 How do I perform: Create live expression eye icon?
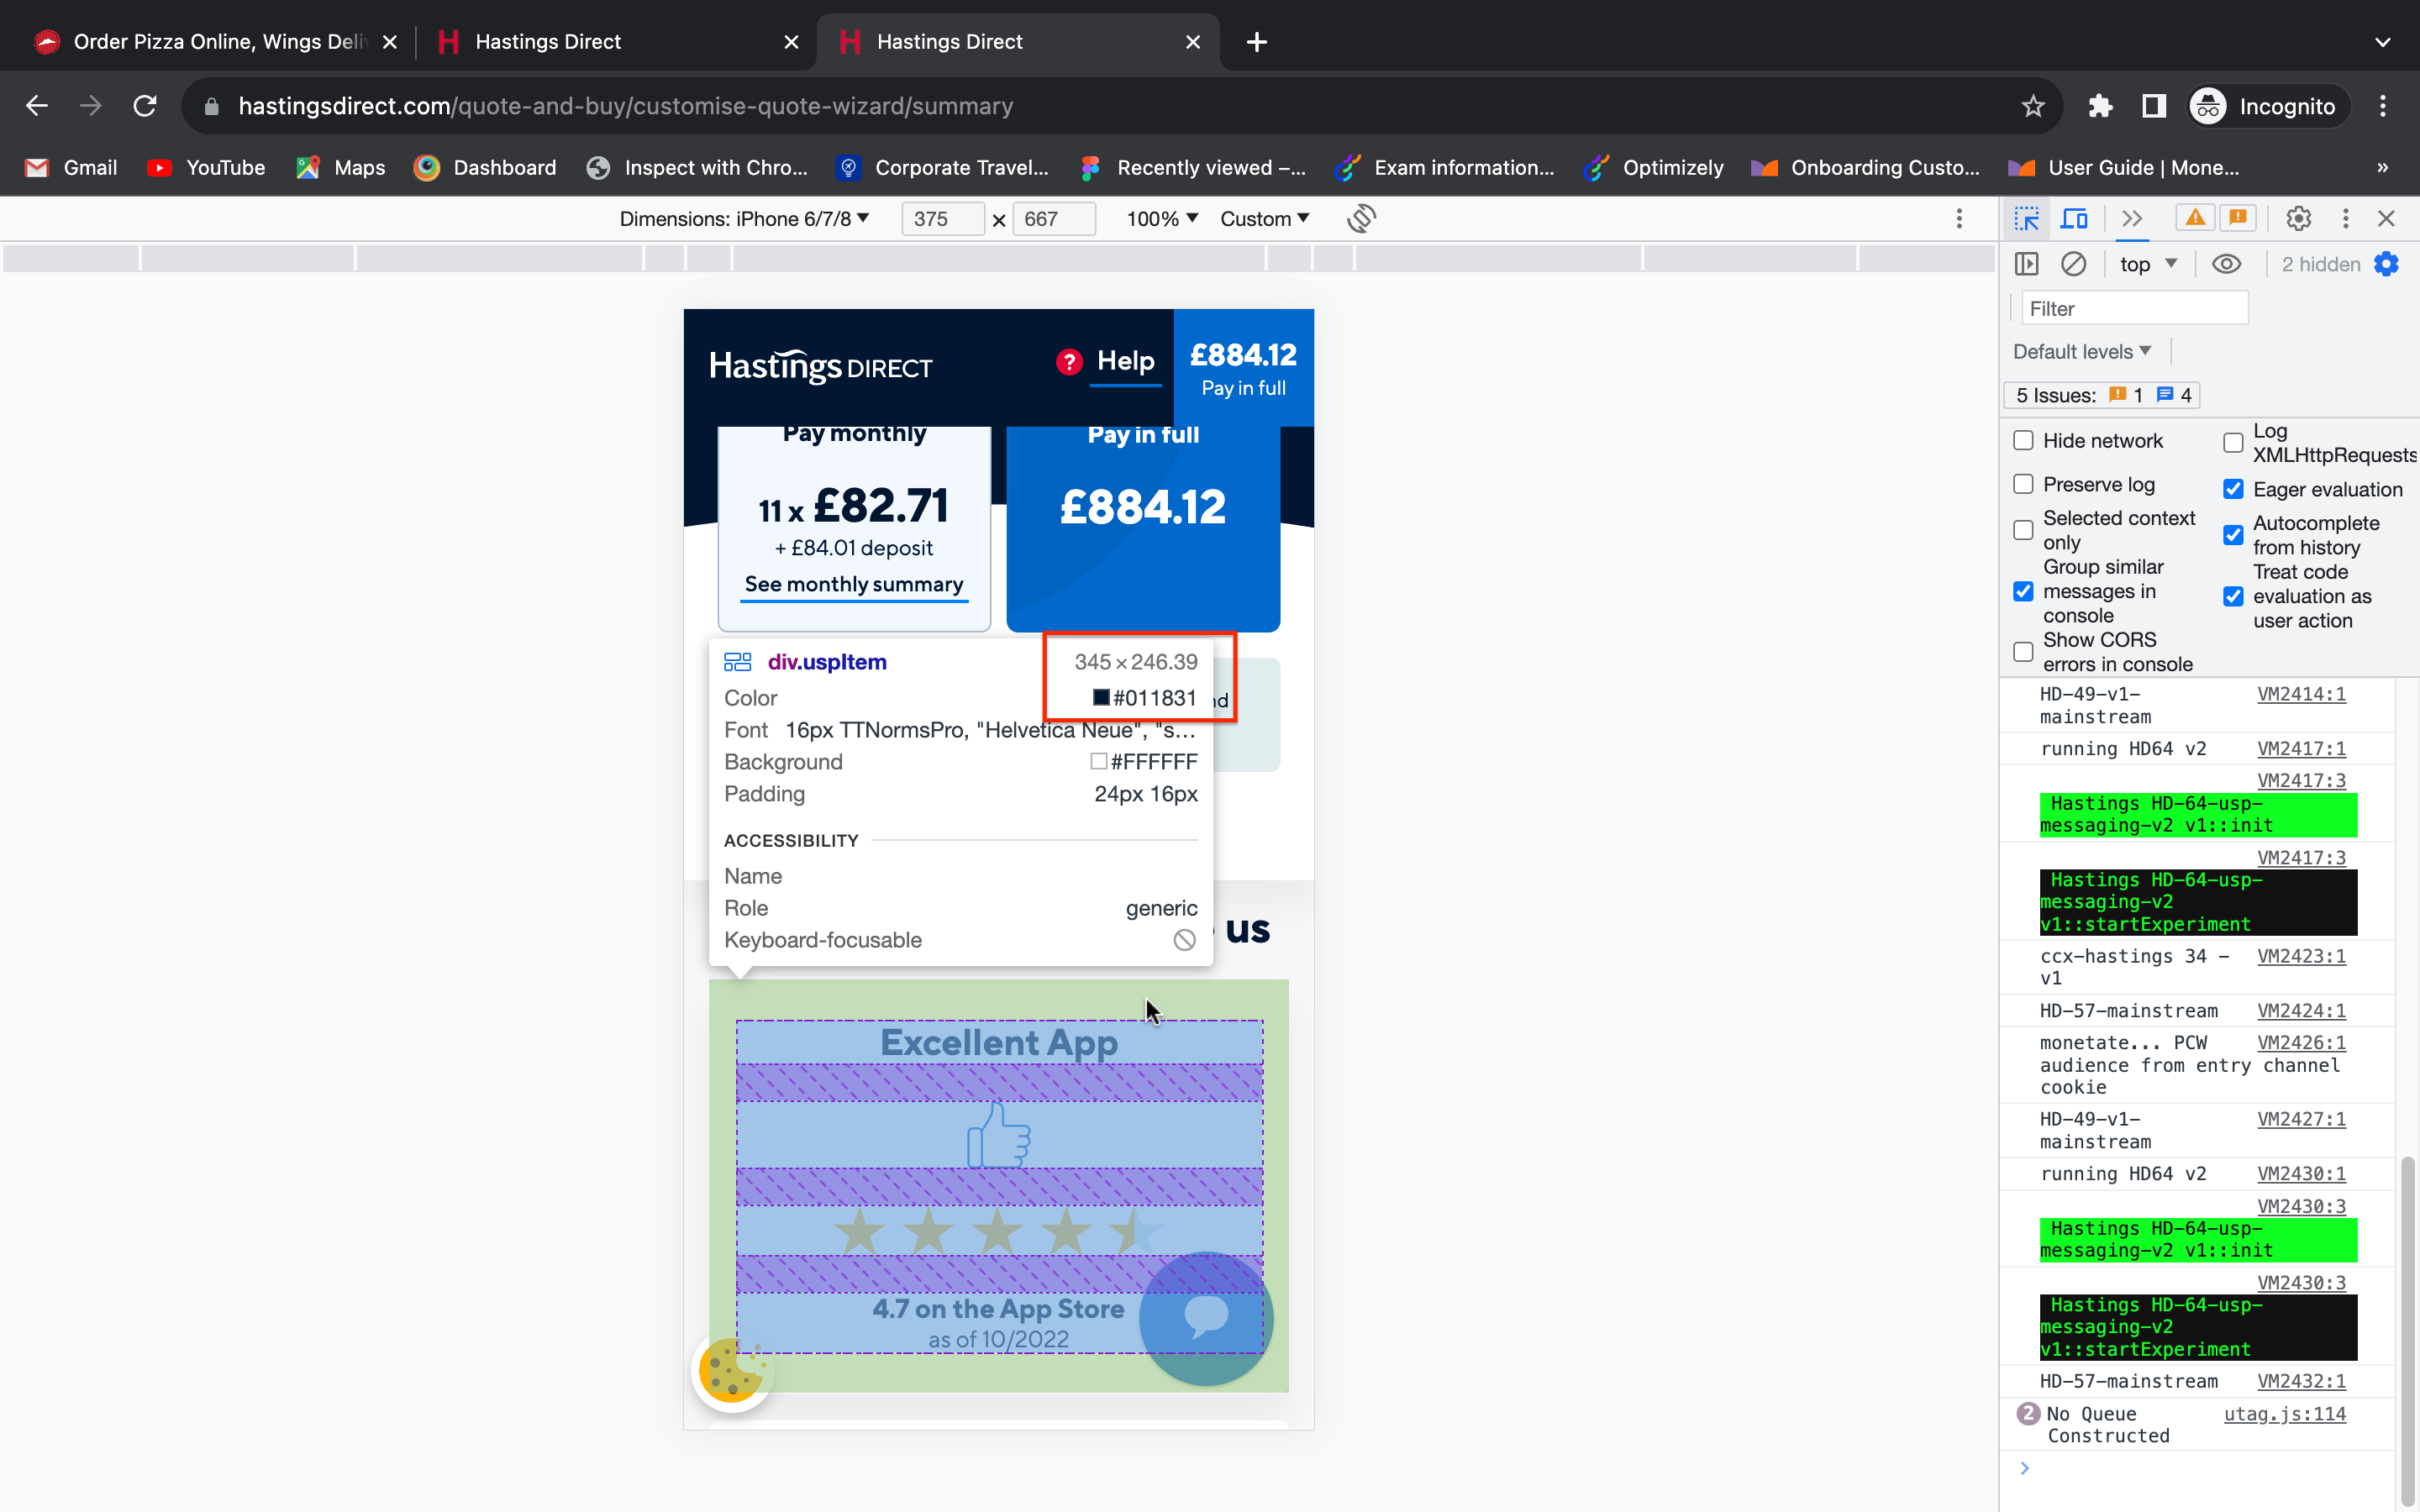click(2226, 264)
